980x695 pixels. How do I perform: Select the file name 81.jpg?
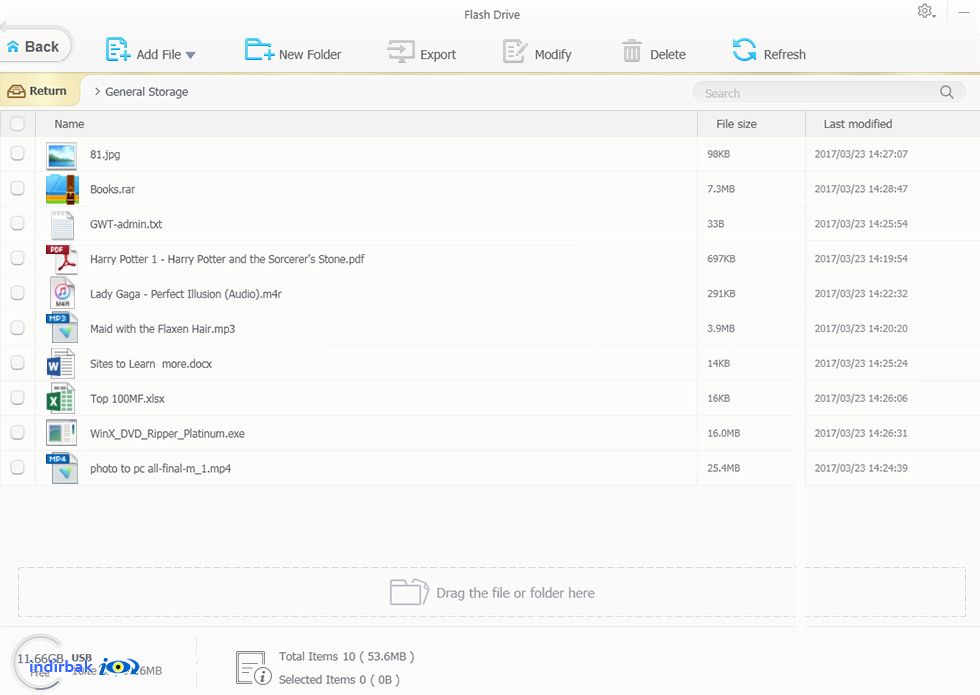pos(105,154)
